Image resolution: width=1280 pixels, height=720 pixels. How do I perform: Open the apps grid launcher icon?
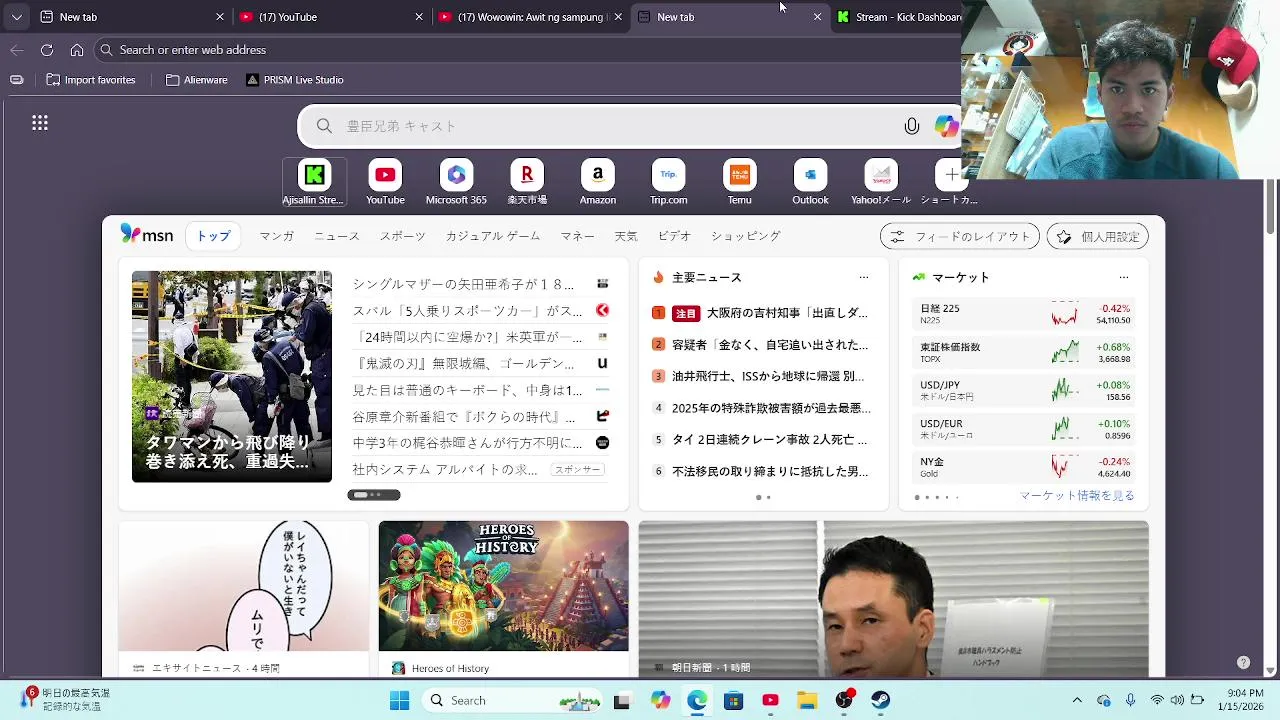(x=40, y=123)
